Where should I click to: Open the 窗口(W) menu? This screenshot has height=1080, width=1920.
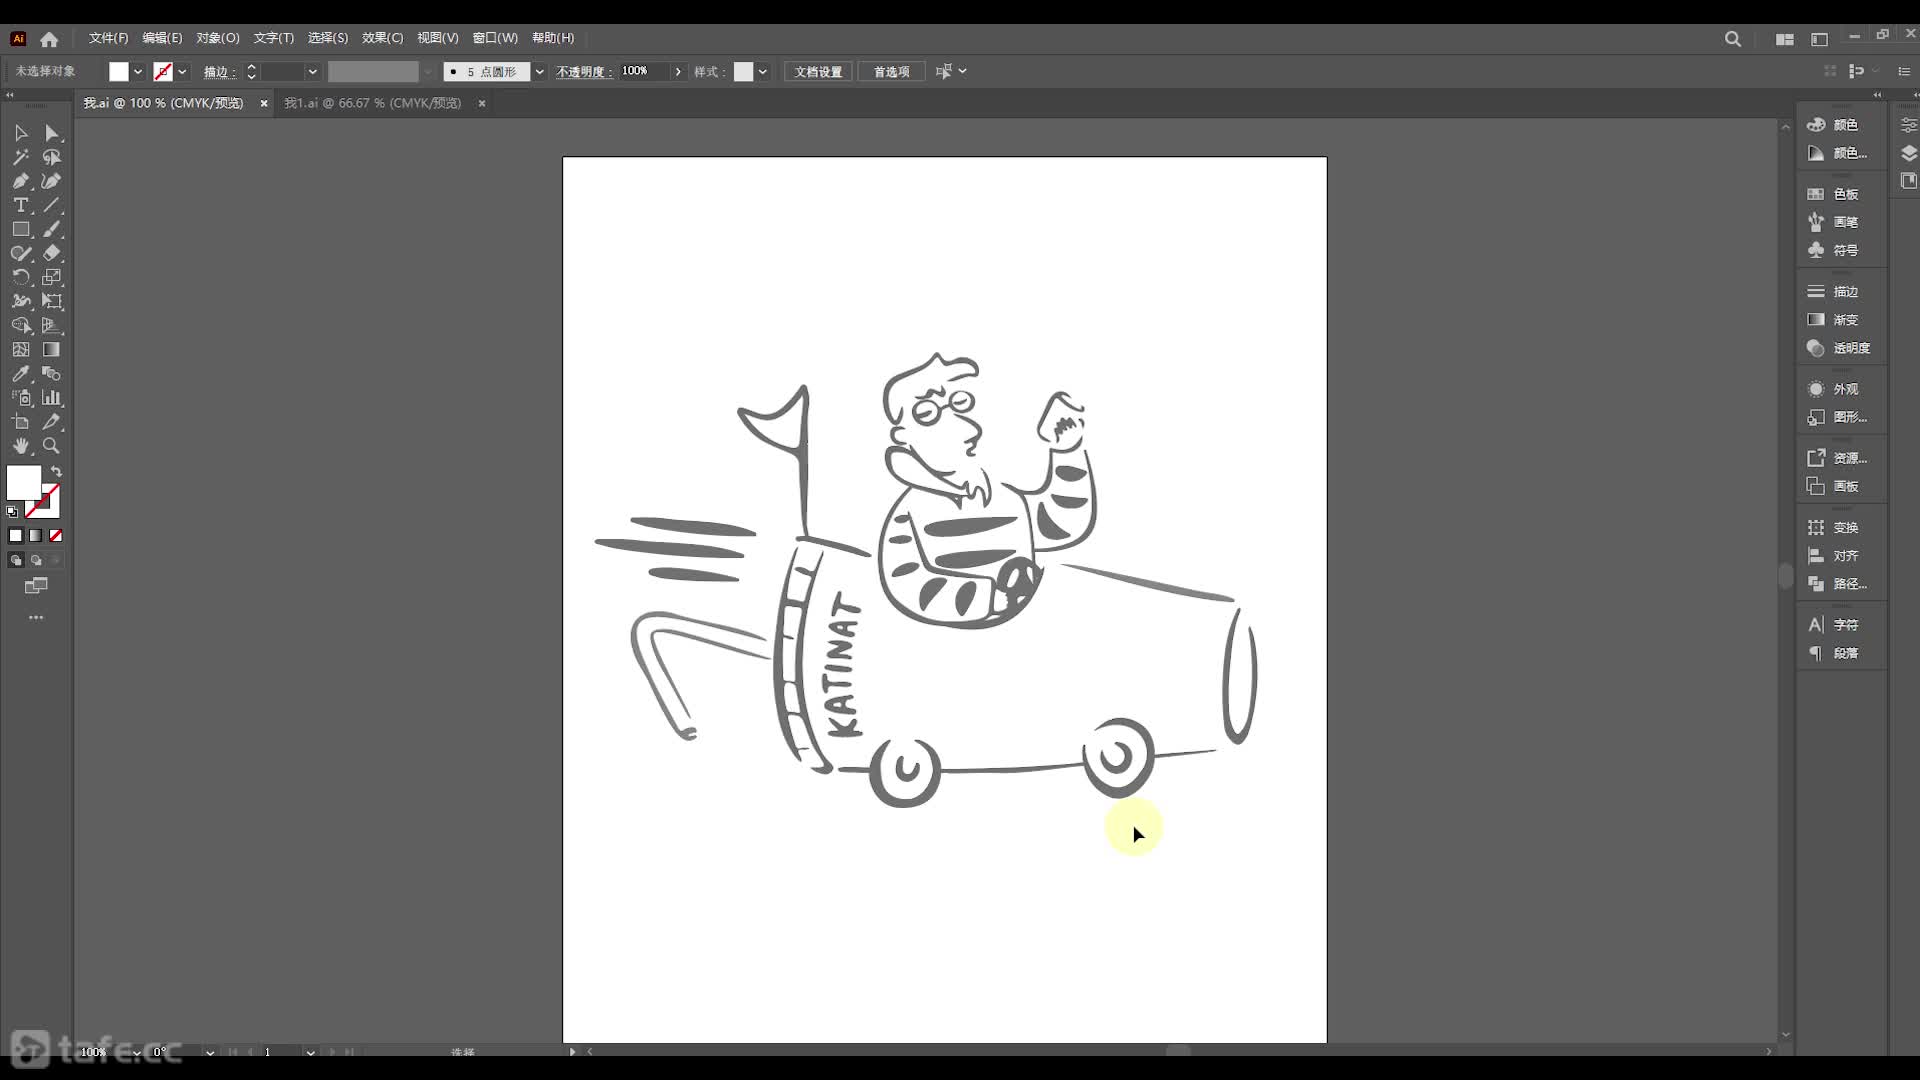tap(495, 38)
